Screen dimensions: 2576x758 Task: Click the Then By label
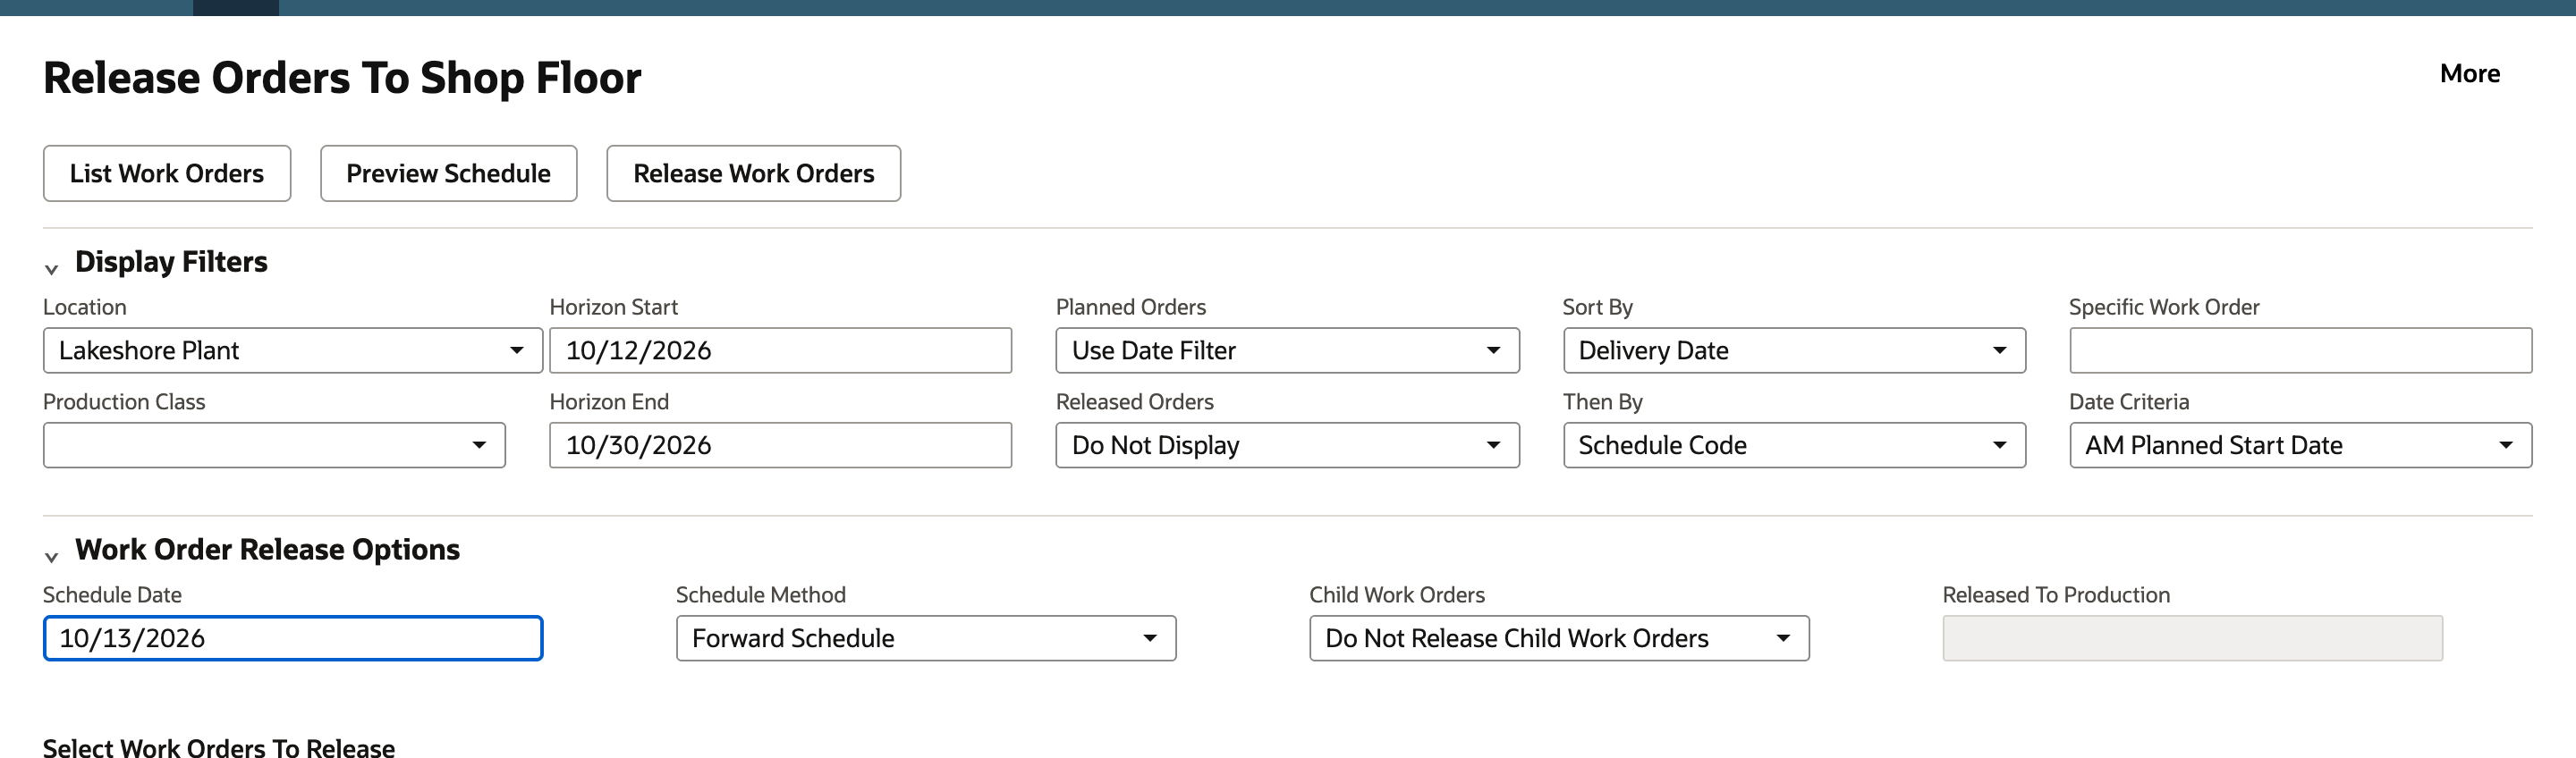1602,402
